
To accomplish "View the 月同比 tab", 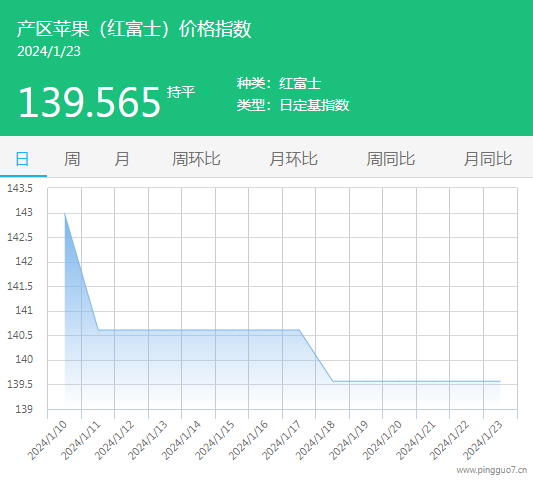I will 488,159.
